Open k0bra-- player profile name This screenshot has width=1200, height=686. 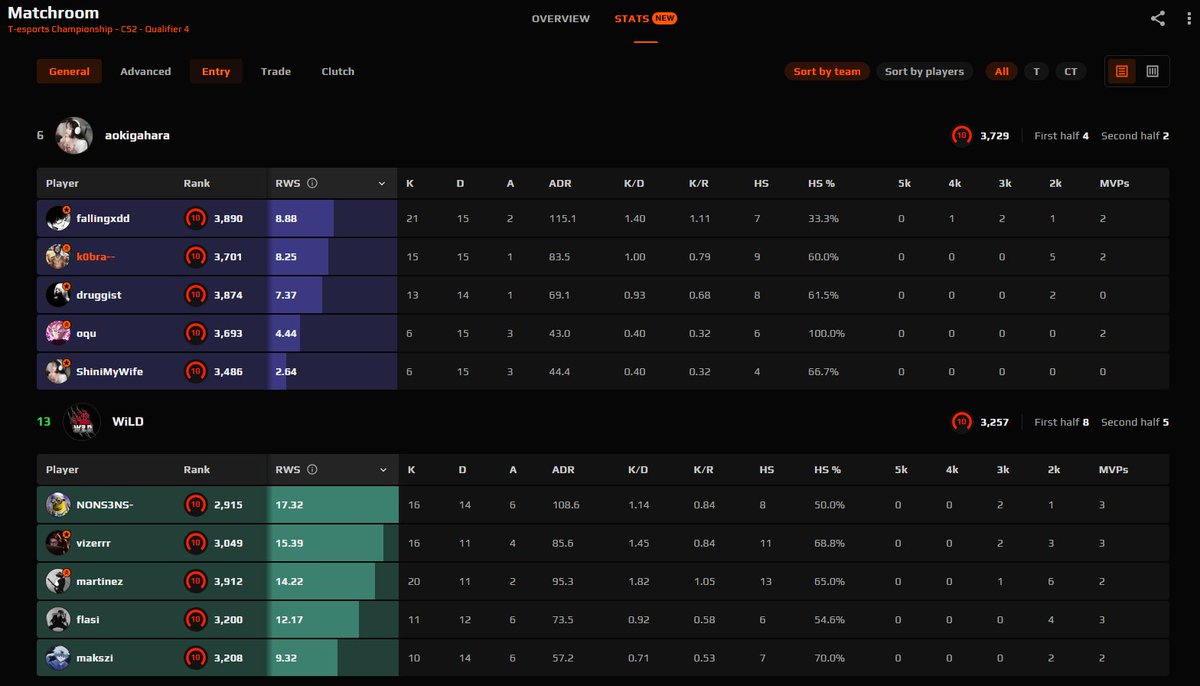(x=96, y=257)
